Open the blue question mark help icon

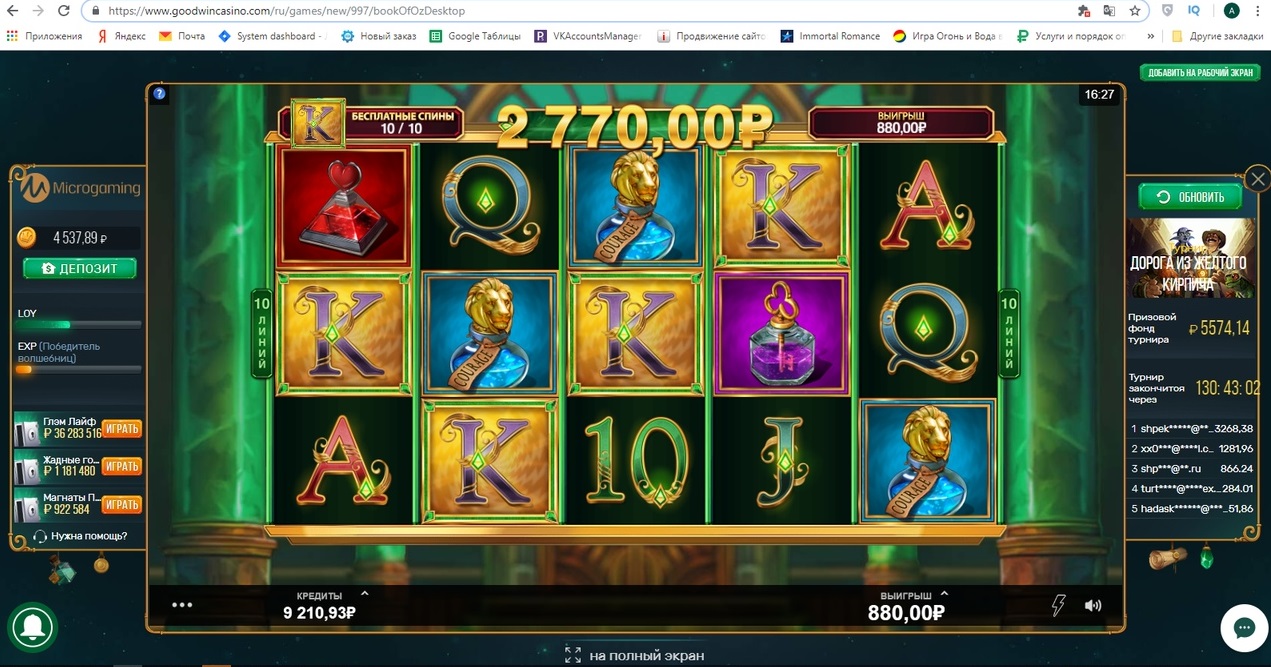coord(160,94)
